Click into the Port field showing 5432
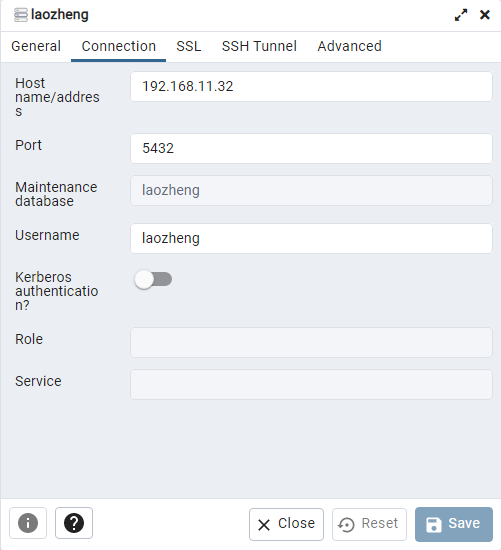Image resolution: width=501 pixels, height=550 pixels. 312,148
